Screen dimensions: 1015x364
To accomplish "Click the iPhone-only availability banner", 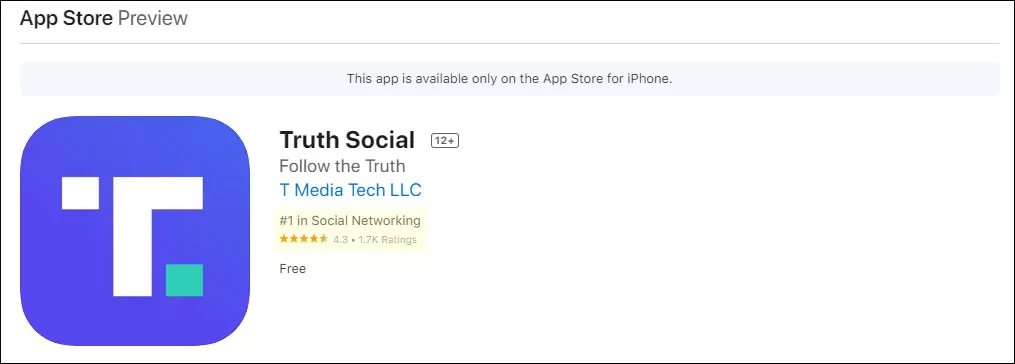I will (x=509, y=79).
